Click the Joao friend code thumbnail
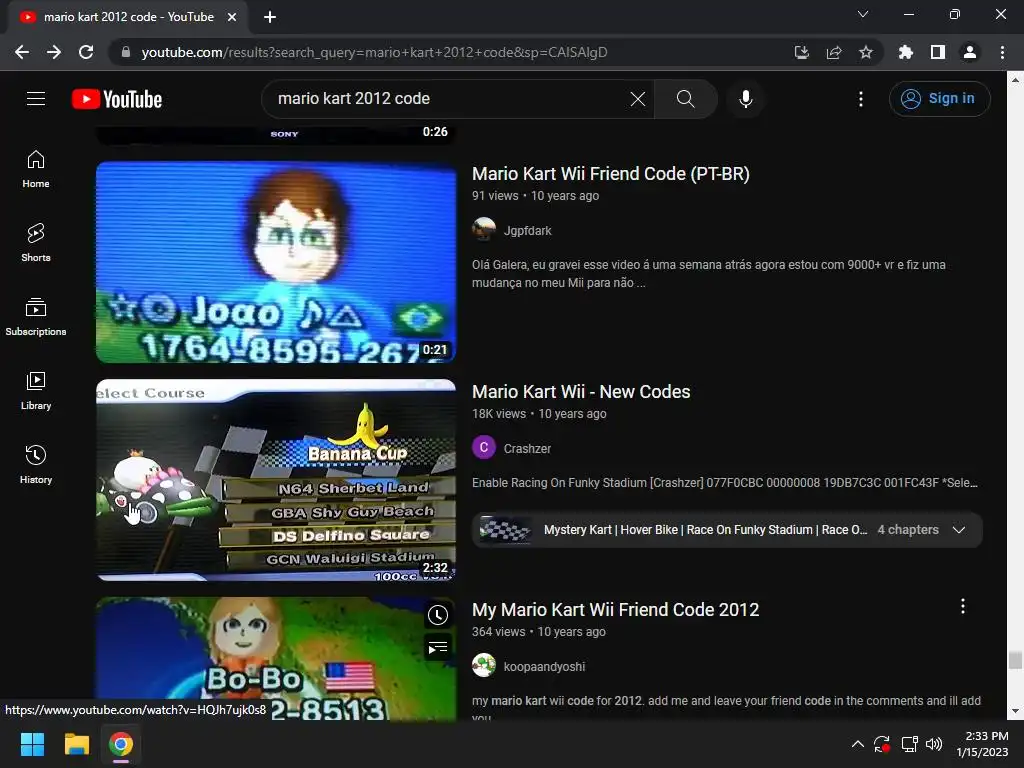 pos(276,262)
